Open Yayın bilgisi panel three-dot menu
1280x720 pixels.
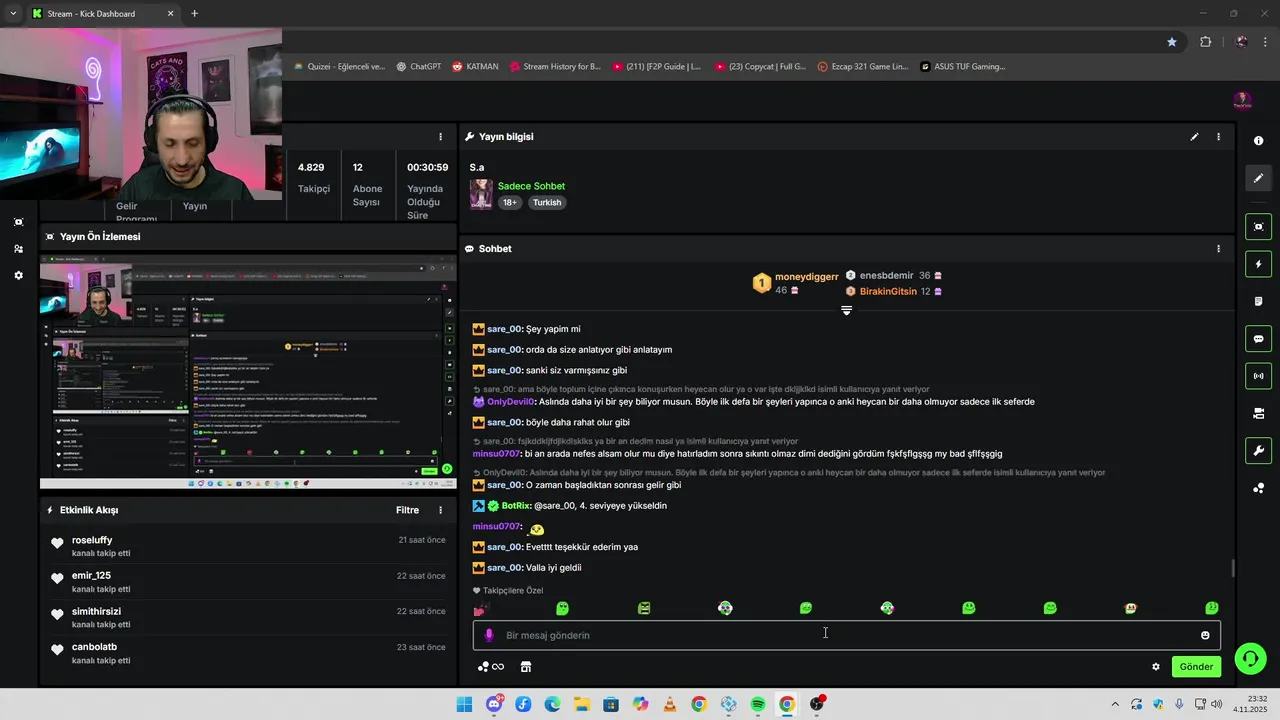pos(1218,137)
